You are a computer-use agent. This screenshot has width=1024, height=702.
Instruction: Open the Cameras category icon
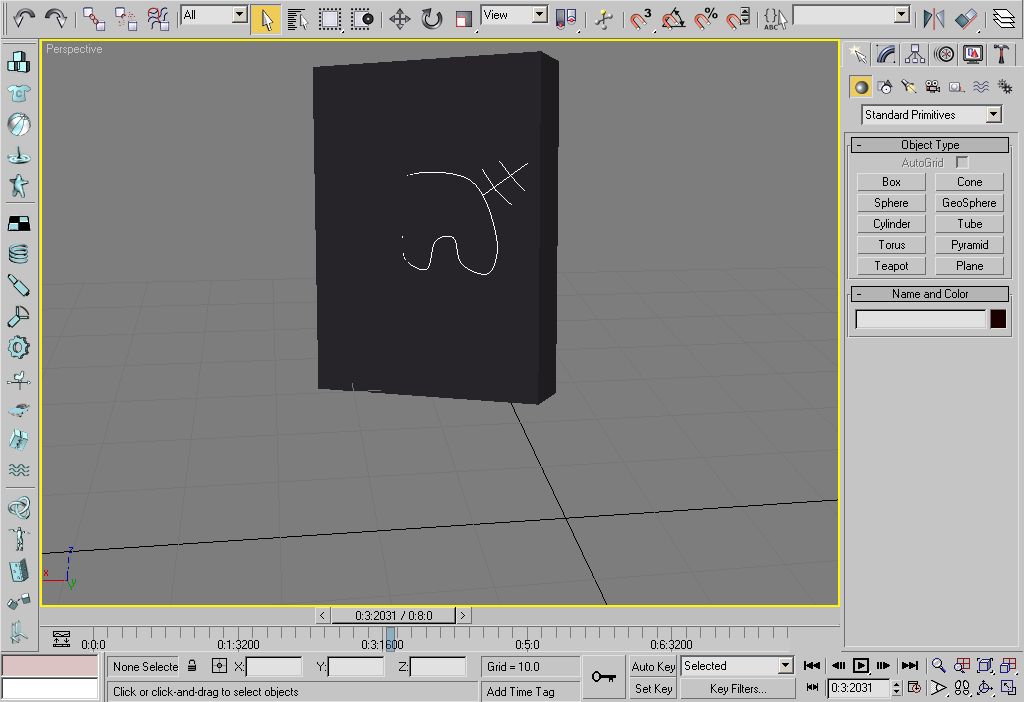[x=932, y=87]
